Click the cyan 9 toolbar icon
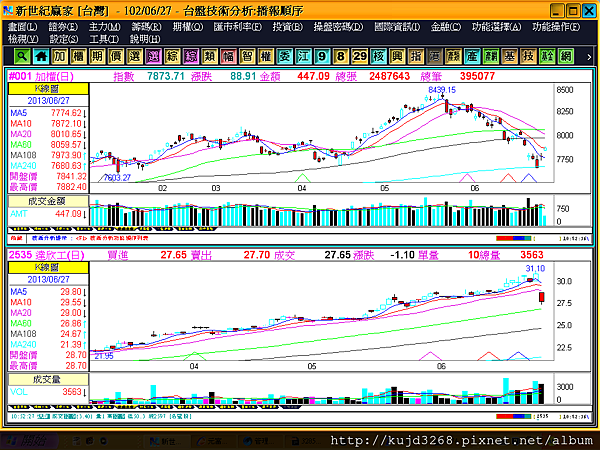This screenshot has height=450, width=600. 322,57
